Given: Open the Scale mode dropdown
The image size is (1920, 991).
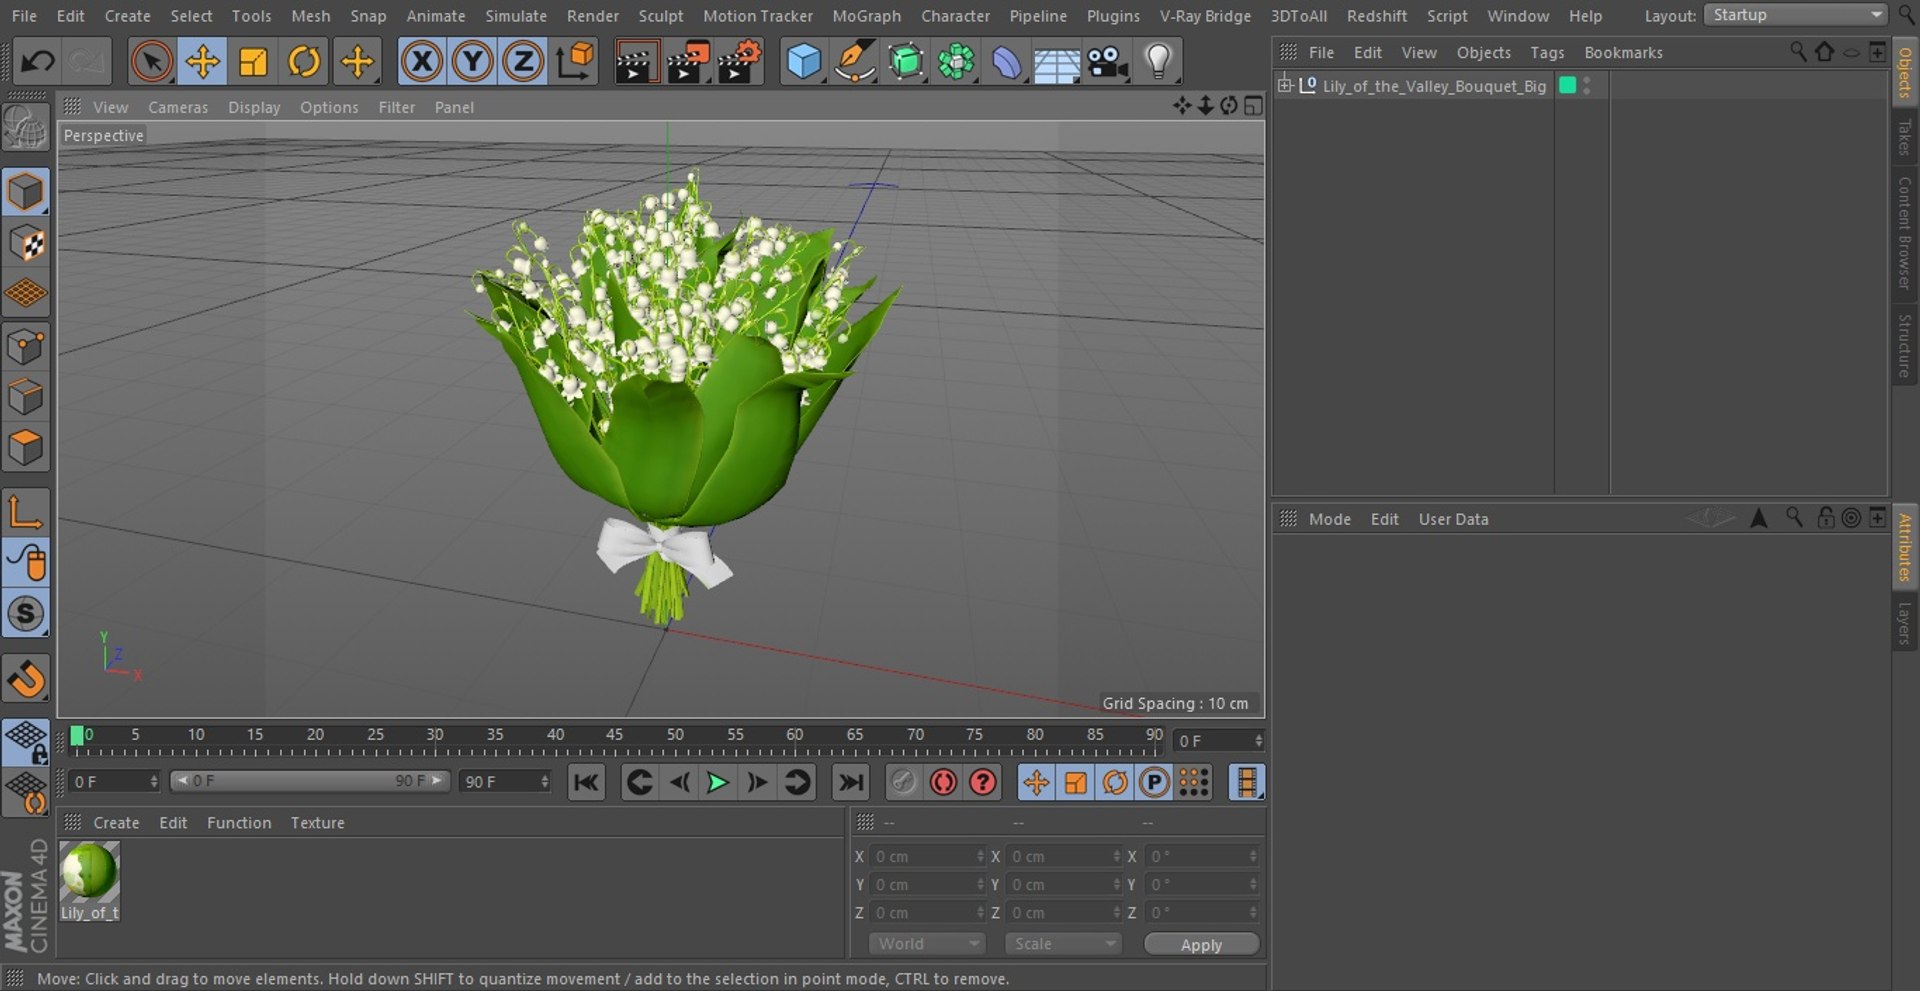Looking at the screenshot, I should [1063, 944].
